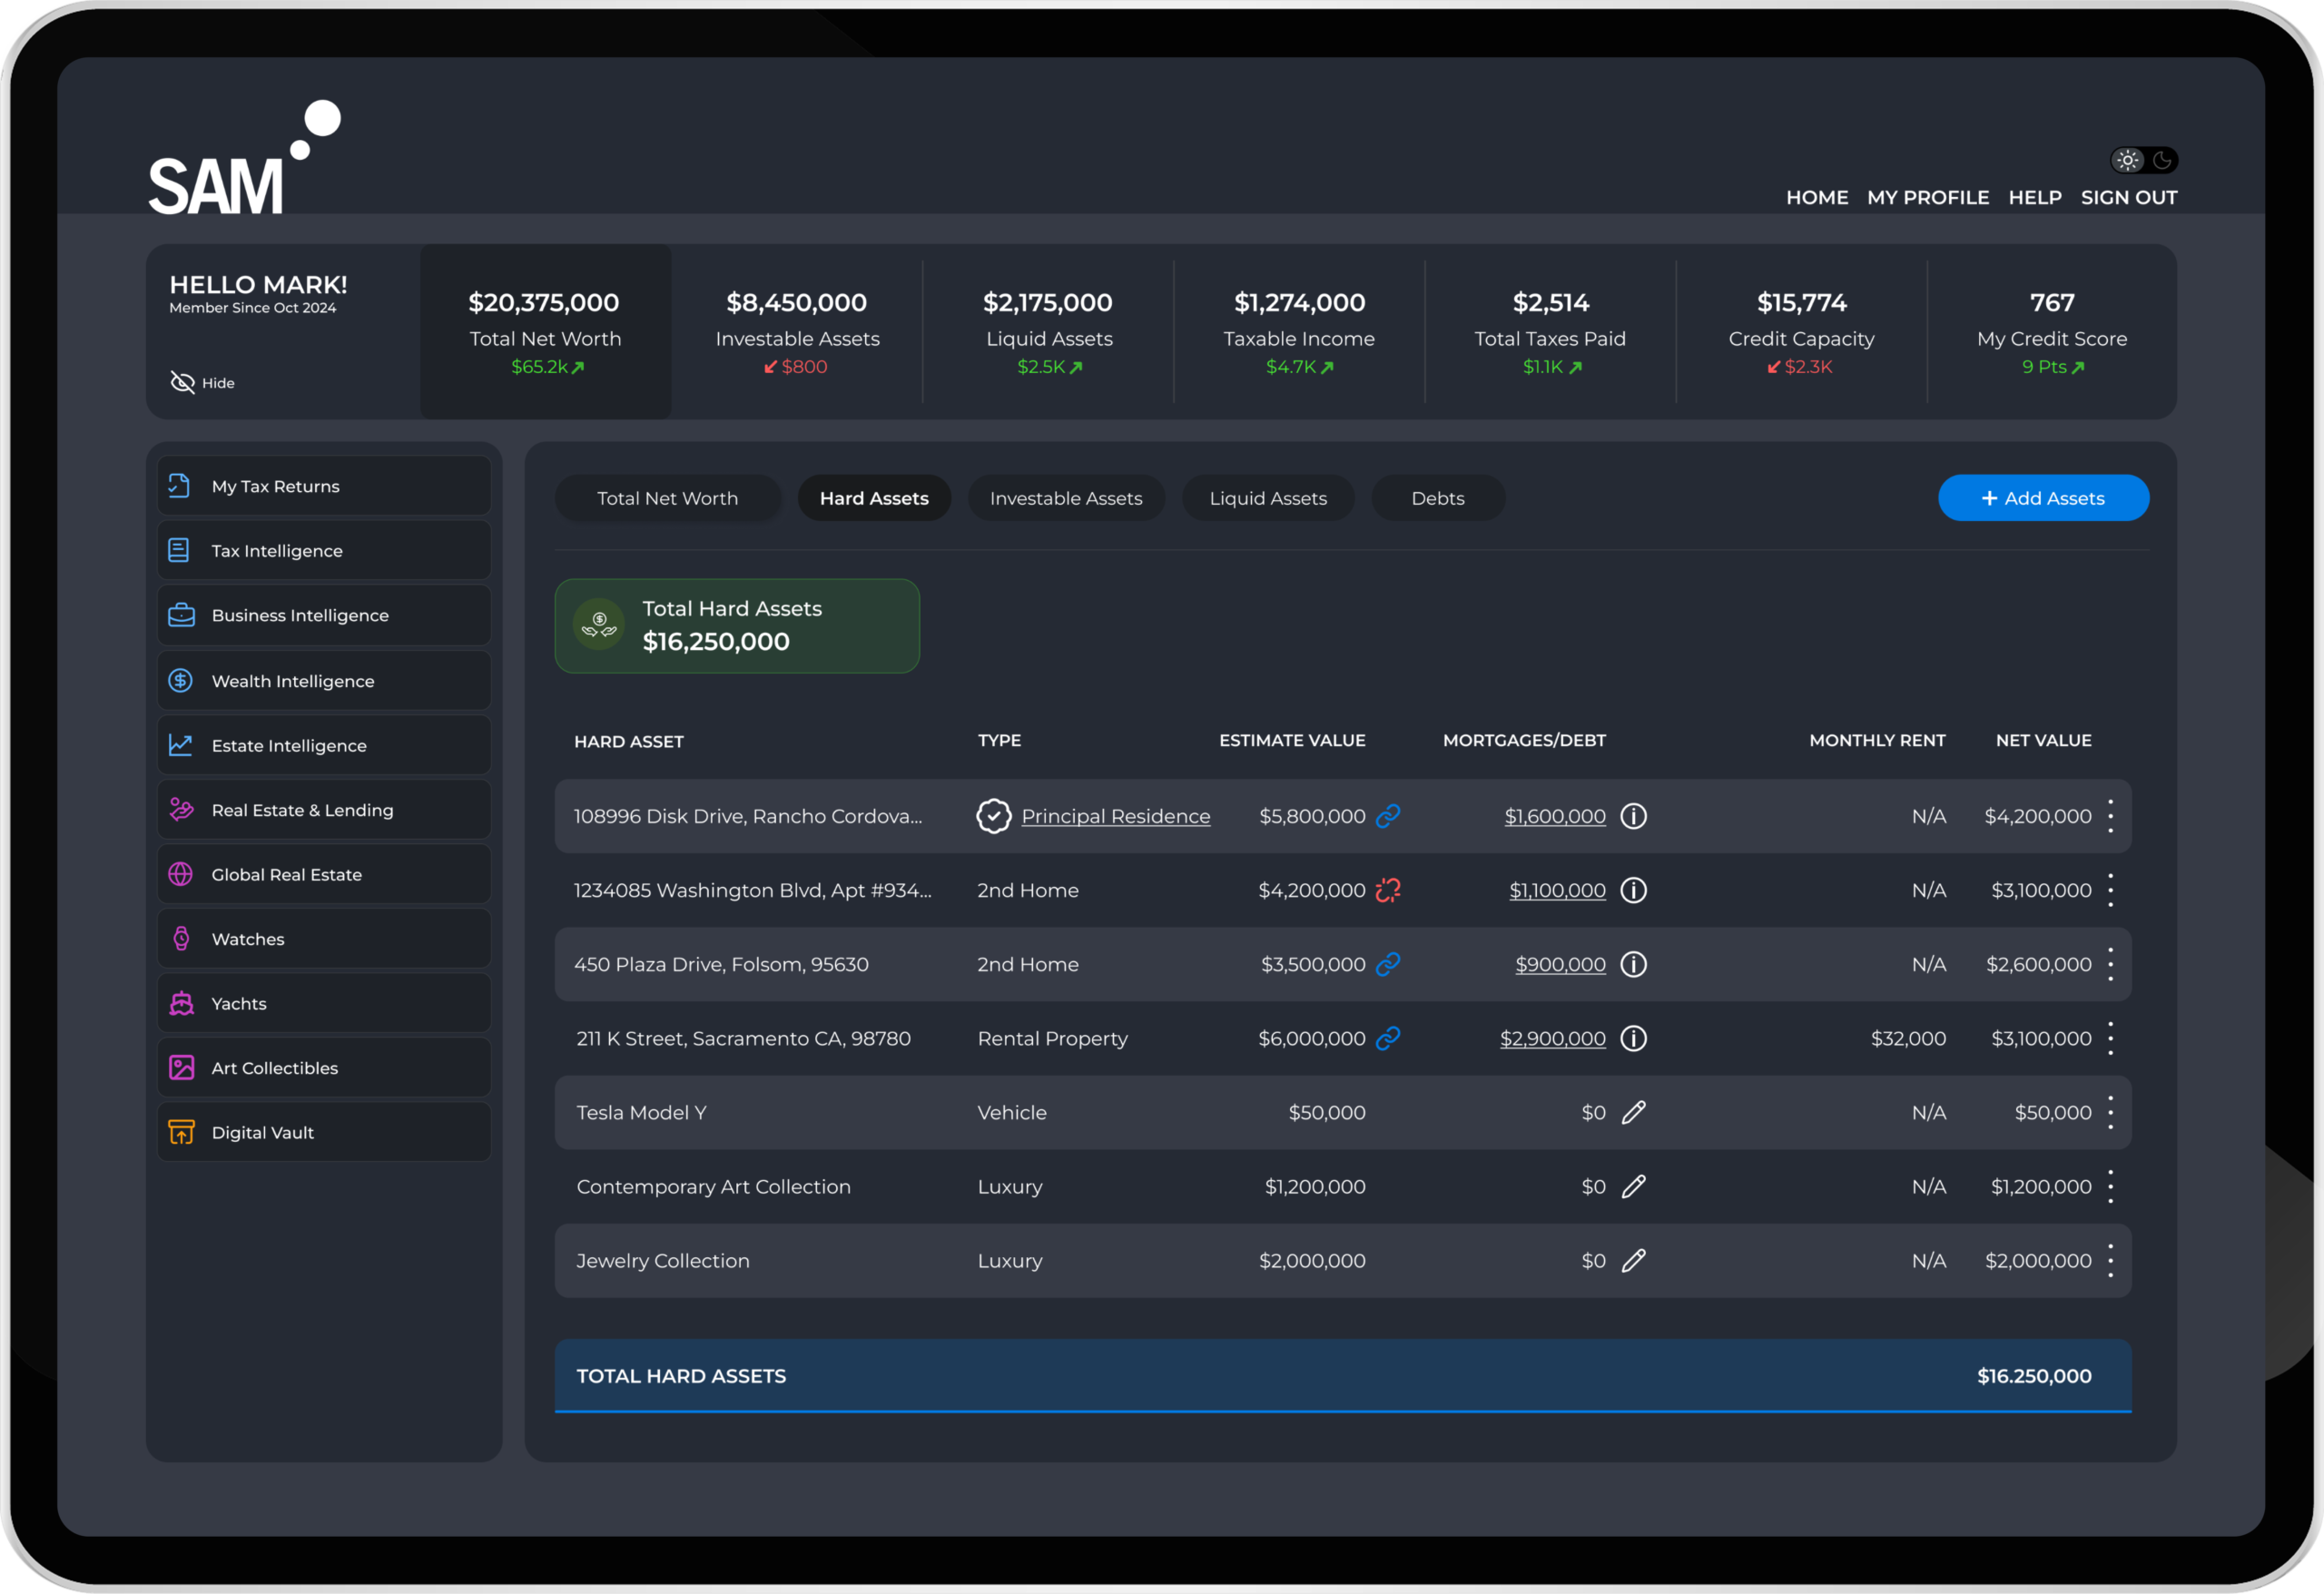Open Digital Vault in the sidebar
This screenshot has height=1594, width=2324.
[324, 1132]
